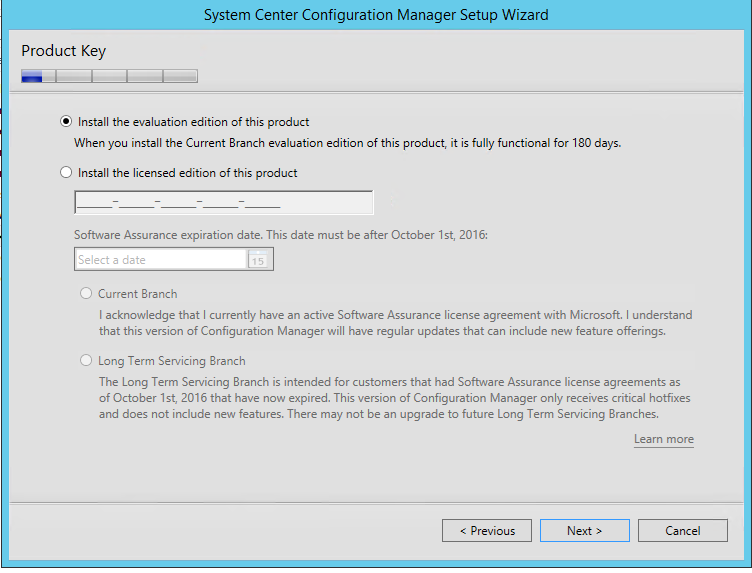Click the third wizard progress segment
The width and height of the screenshot is (752, 573).
(109, 76)
